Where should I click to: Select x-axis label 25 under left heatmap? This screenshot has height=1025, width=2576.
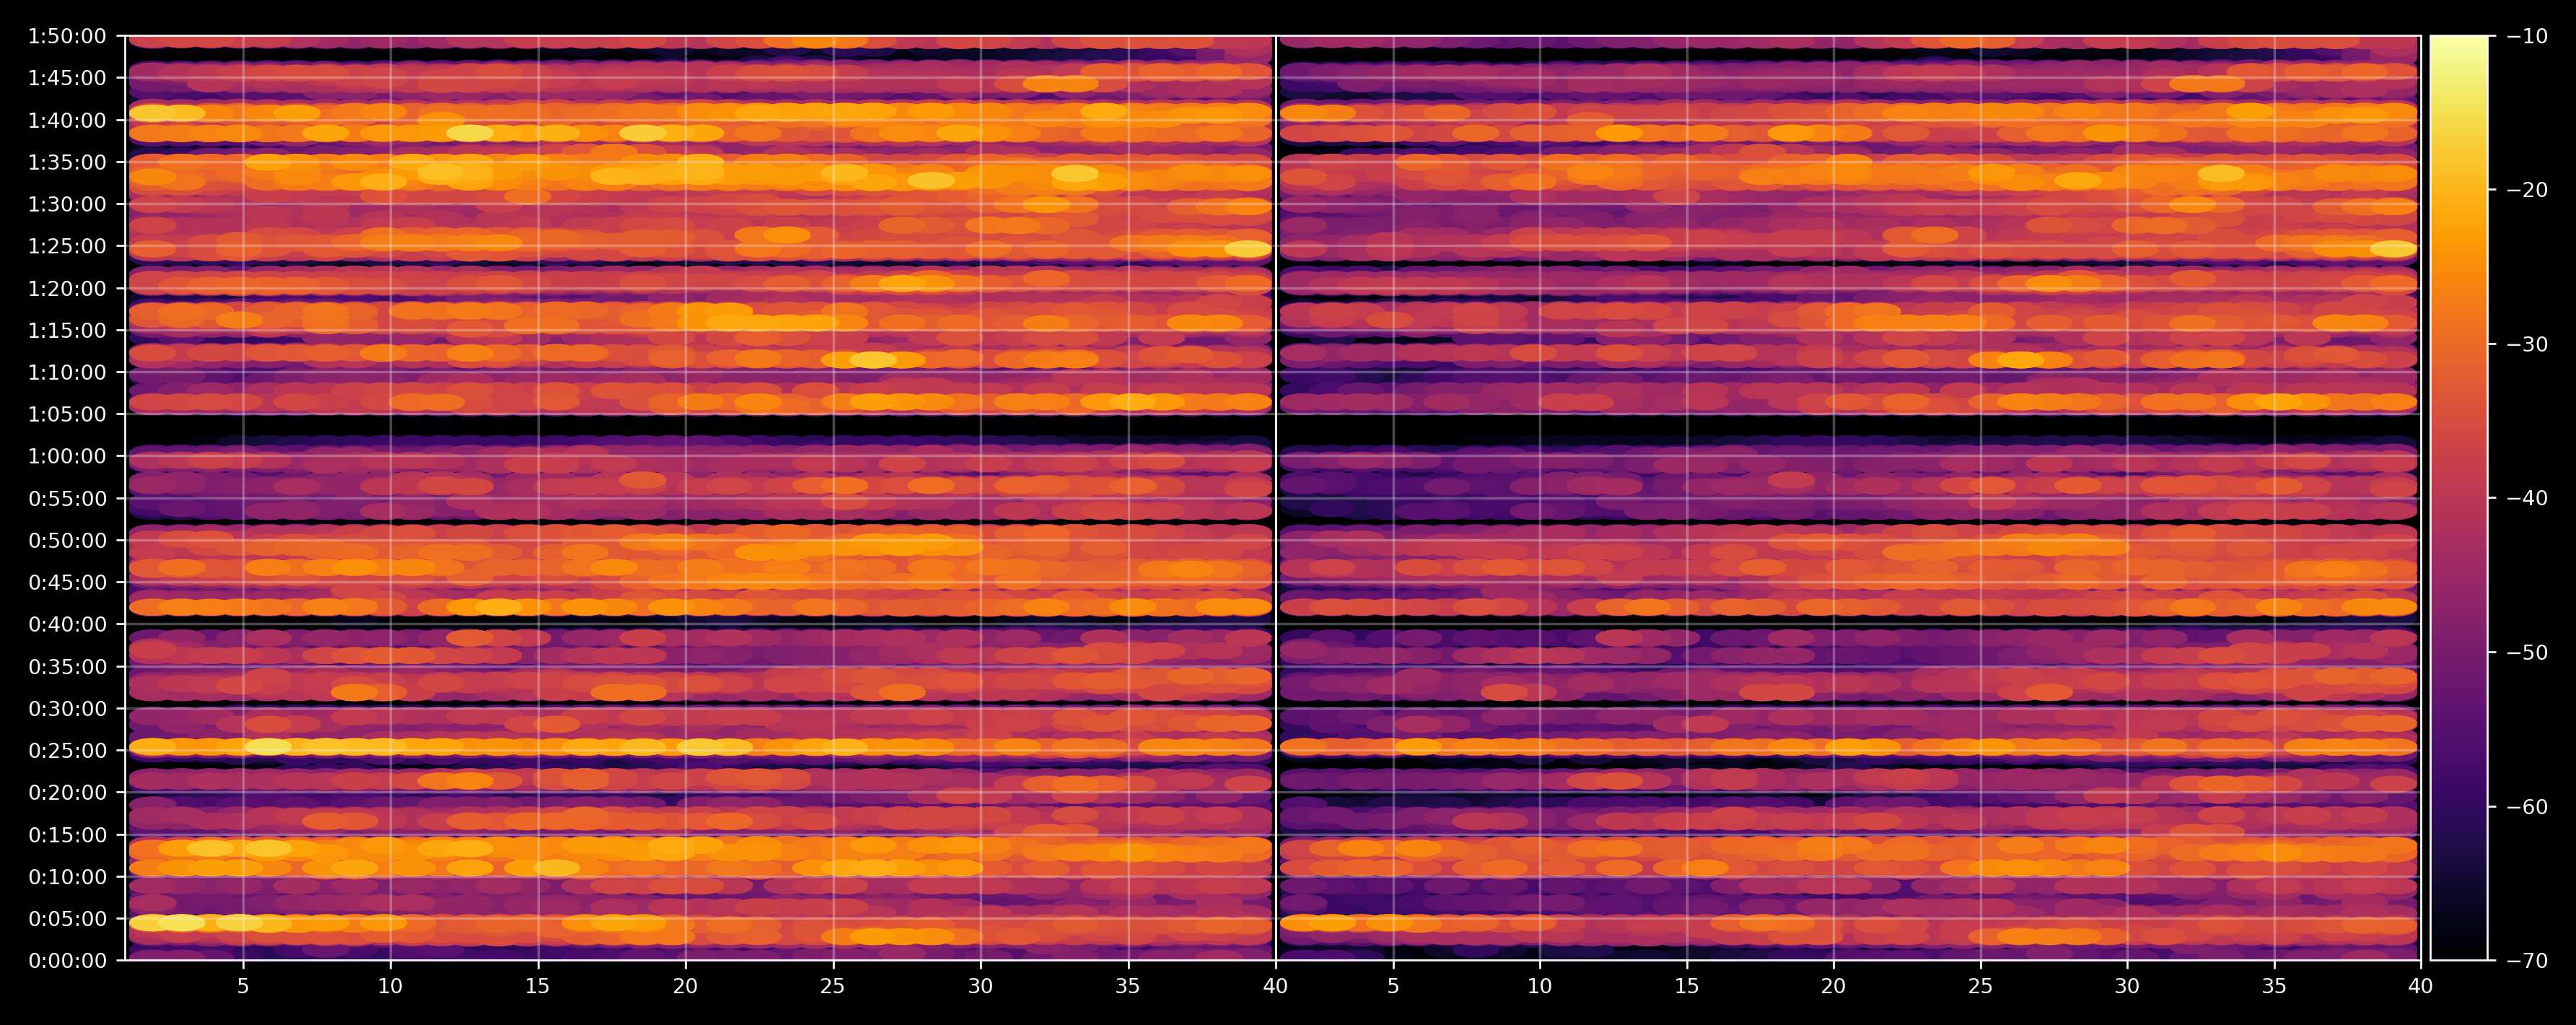click(833, 987)
